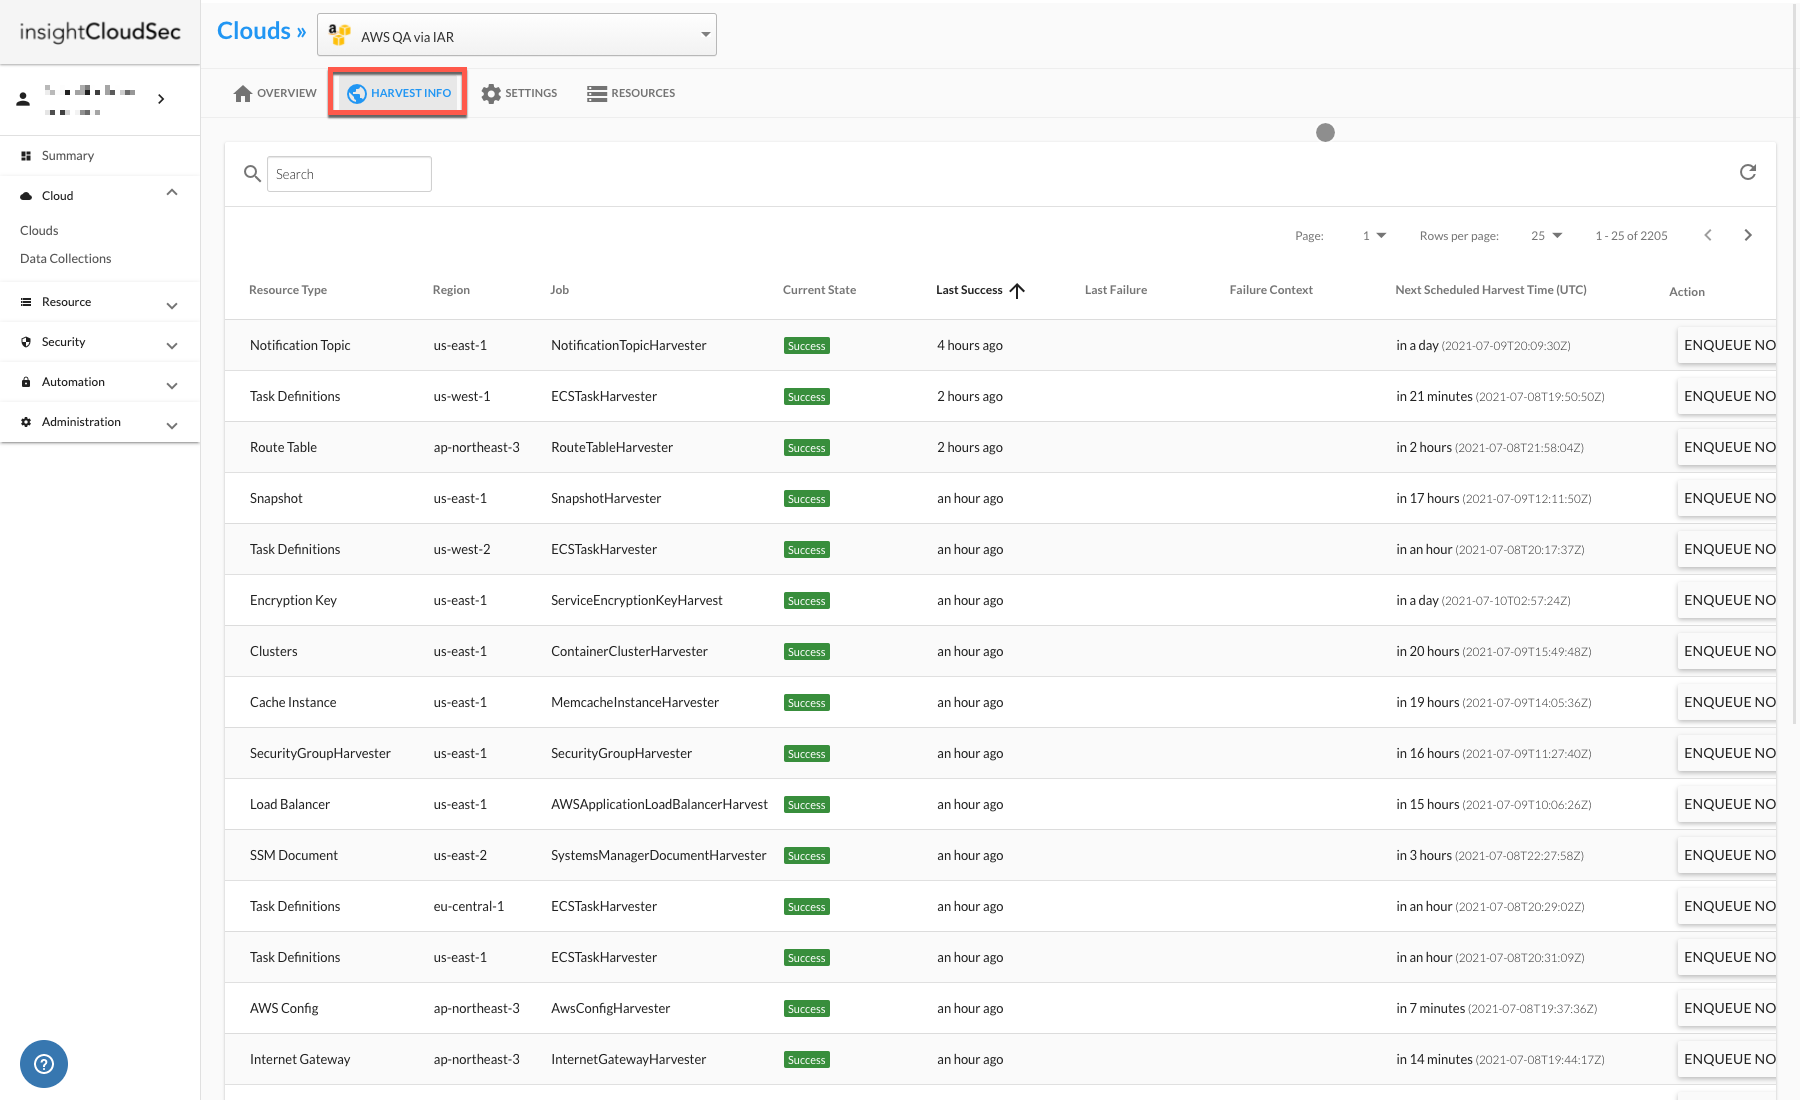
Task: Click the Clouds breadcrumb link
Action: pos(254,31)
